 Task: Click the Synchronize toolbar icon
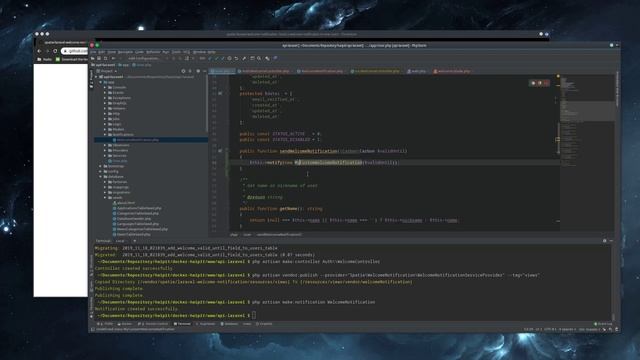pyautogui.click(x=105, y=58)
